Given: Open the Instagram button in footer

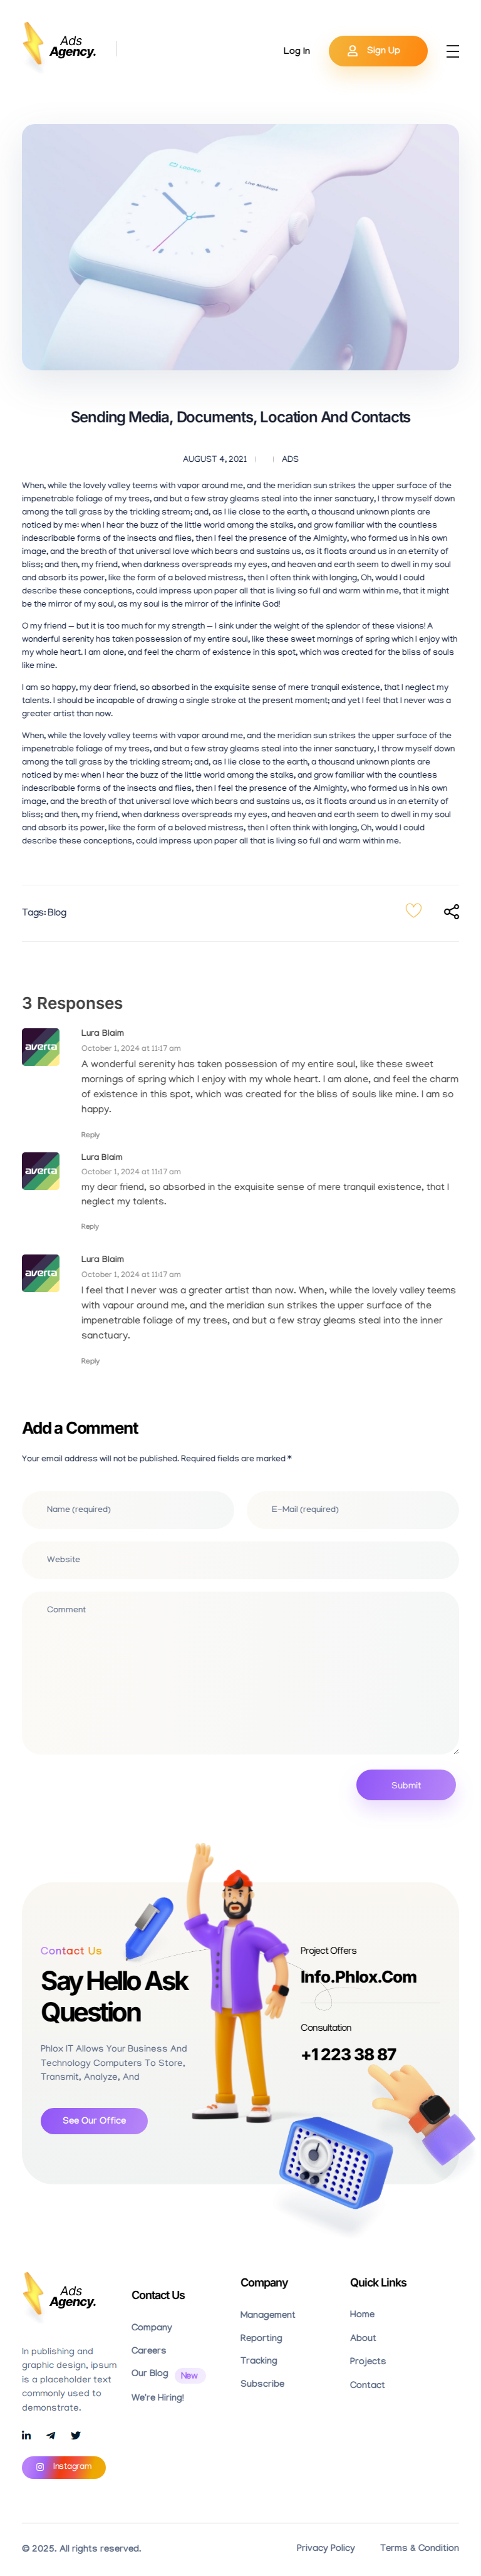Looking at the screenshot, I should click(x=64, y=2467).
